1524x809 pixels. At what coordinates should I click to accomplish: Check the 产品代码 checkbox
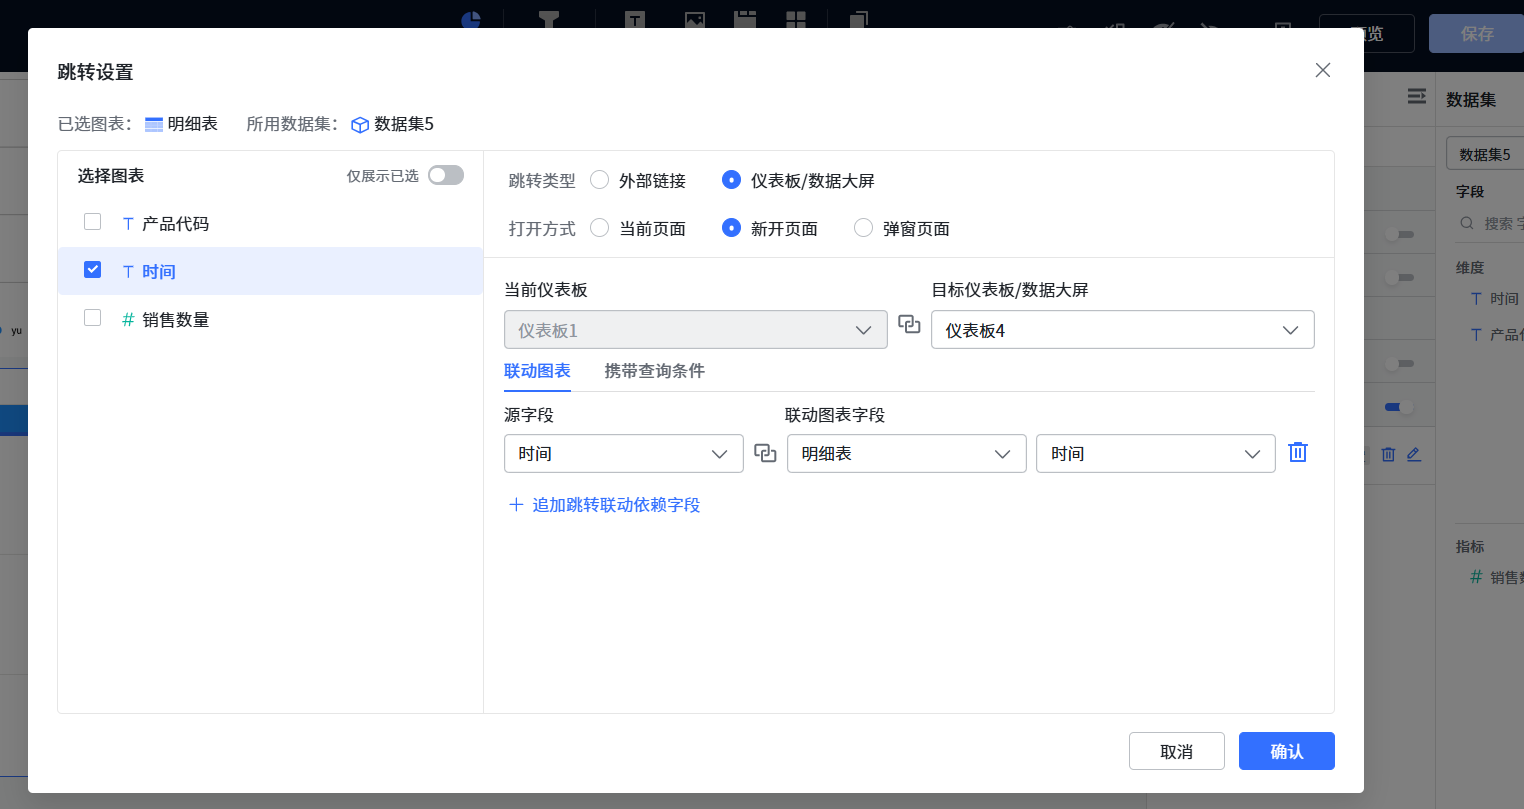[93, 222]
